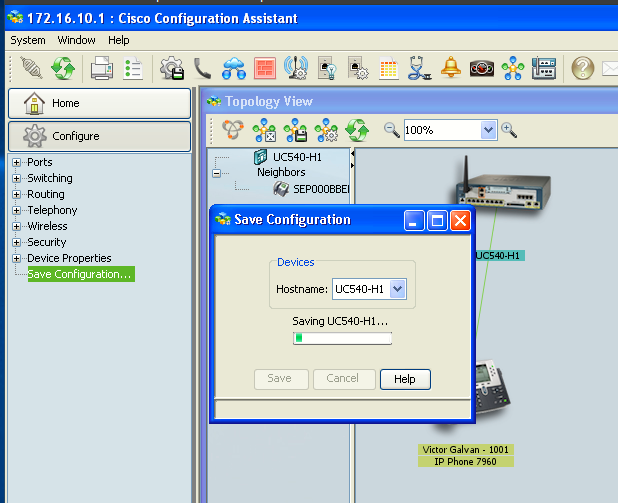Image resolution: width=618 pixels, height=503 pixels.
Task: Expand the Wireless tree node
Action: pyautogui.click(x=17, y=226)
